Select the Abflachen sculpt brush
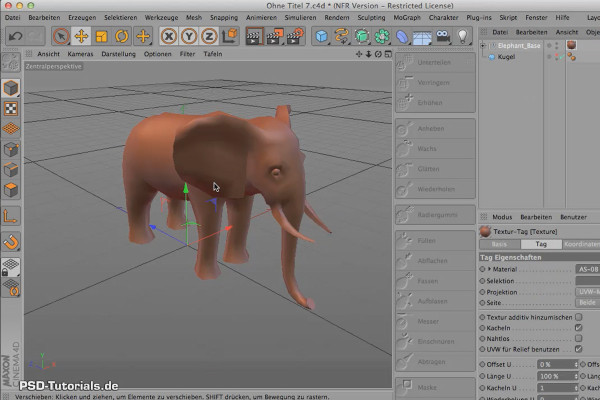 click(435, 261)
